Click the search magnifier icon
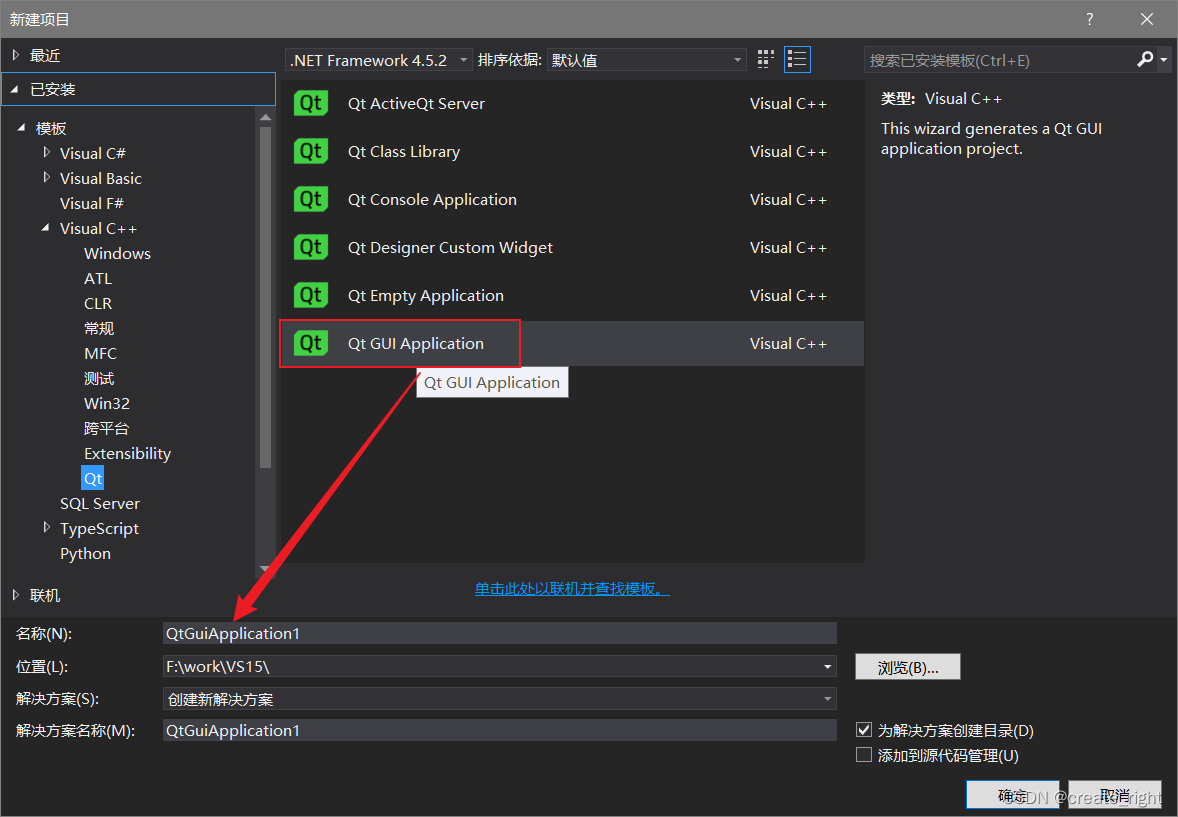The height and width of the screenshot is (817, 1178). (x=1145, y=59)
